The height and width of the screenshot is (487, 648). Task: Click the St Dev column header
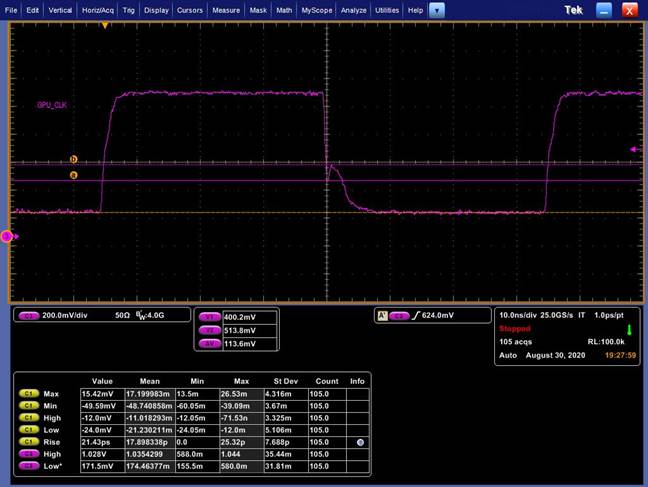pyautogui.click(x=286, y=381)
